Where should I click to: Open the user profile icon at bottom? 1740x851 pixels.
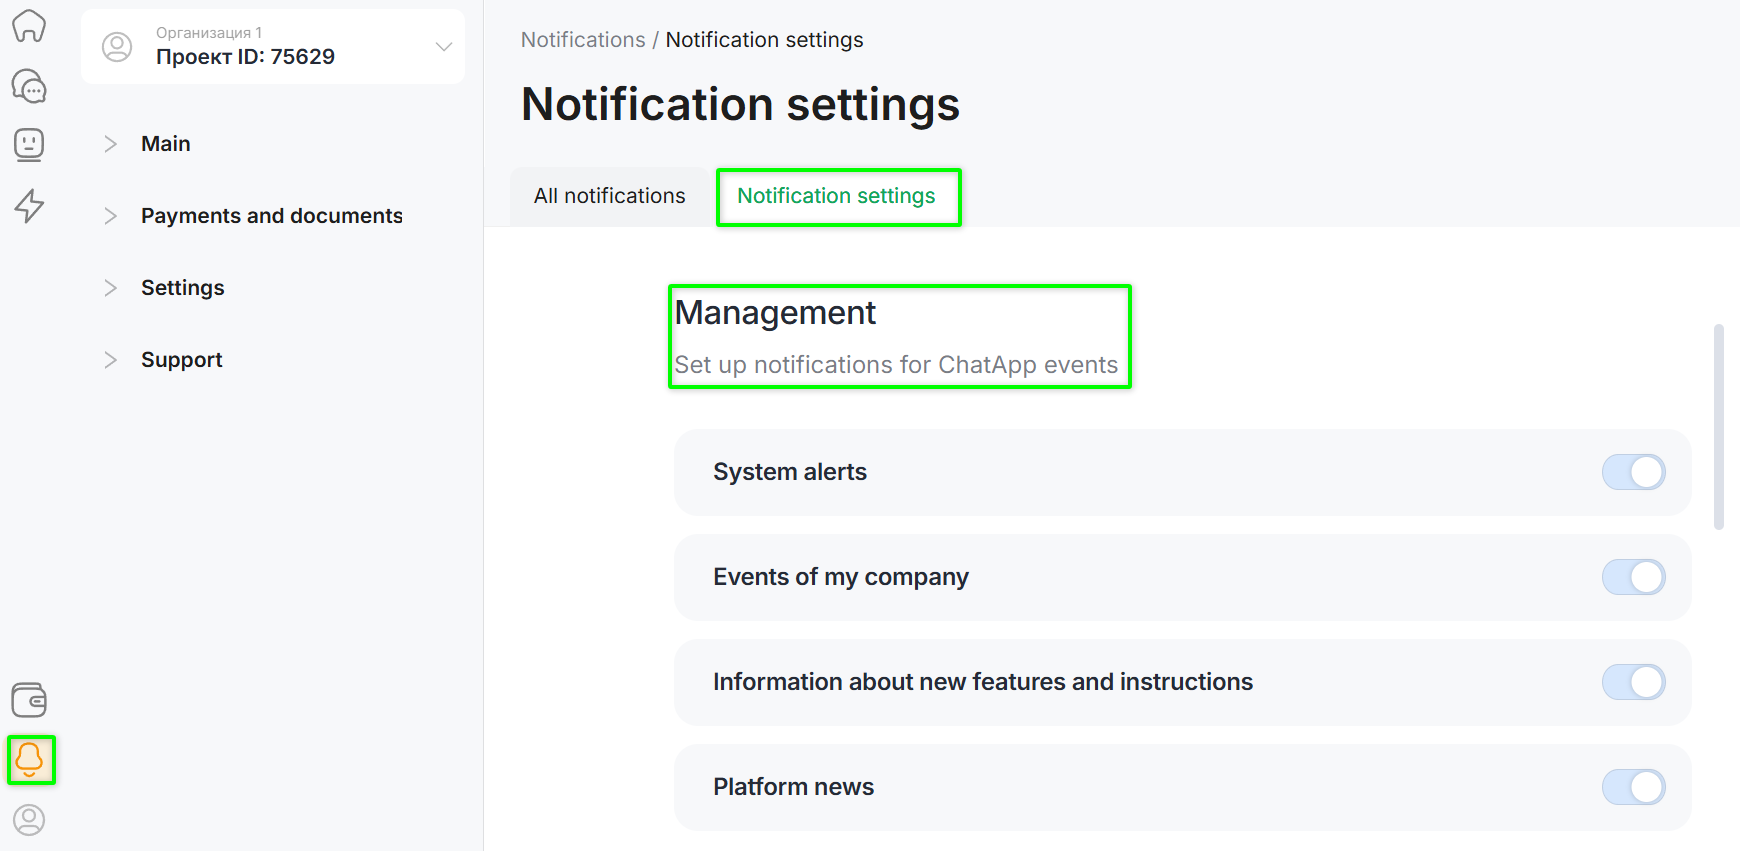29,820
